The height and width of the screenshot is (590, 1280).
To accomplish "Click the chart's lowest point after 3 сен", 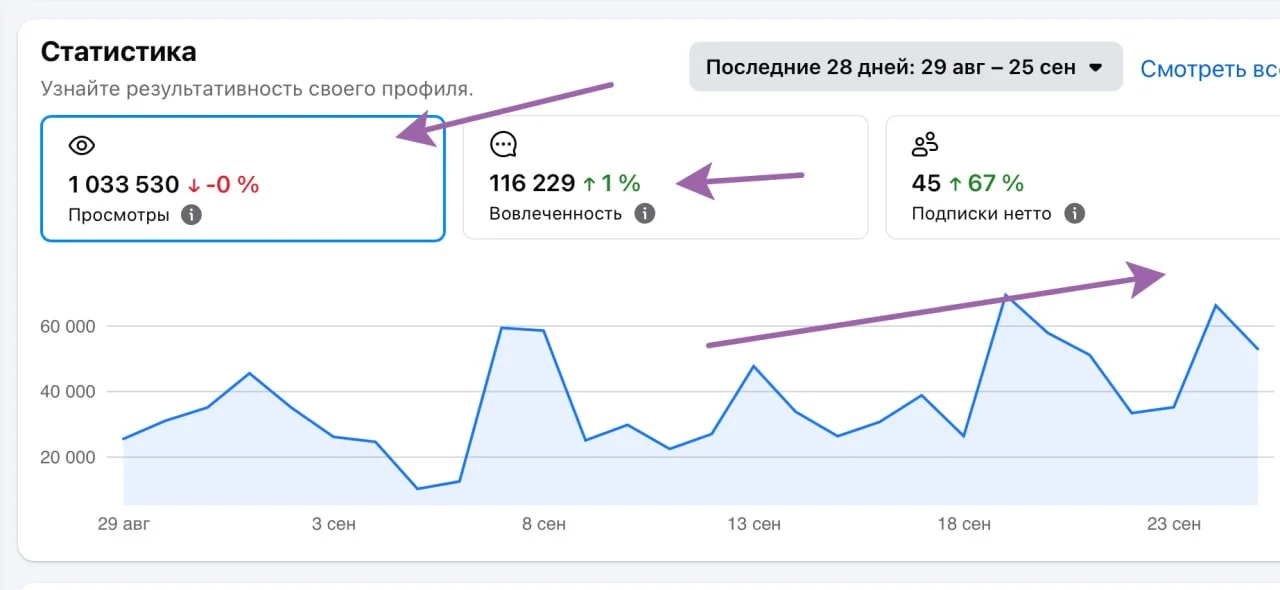I will (417, 488).
